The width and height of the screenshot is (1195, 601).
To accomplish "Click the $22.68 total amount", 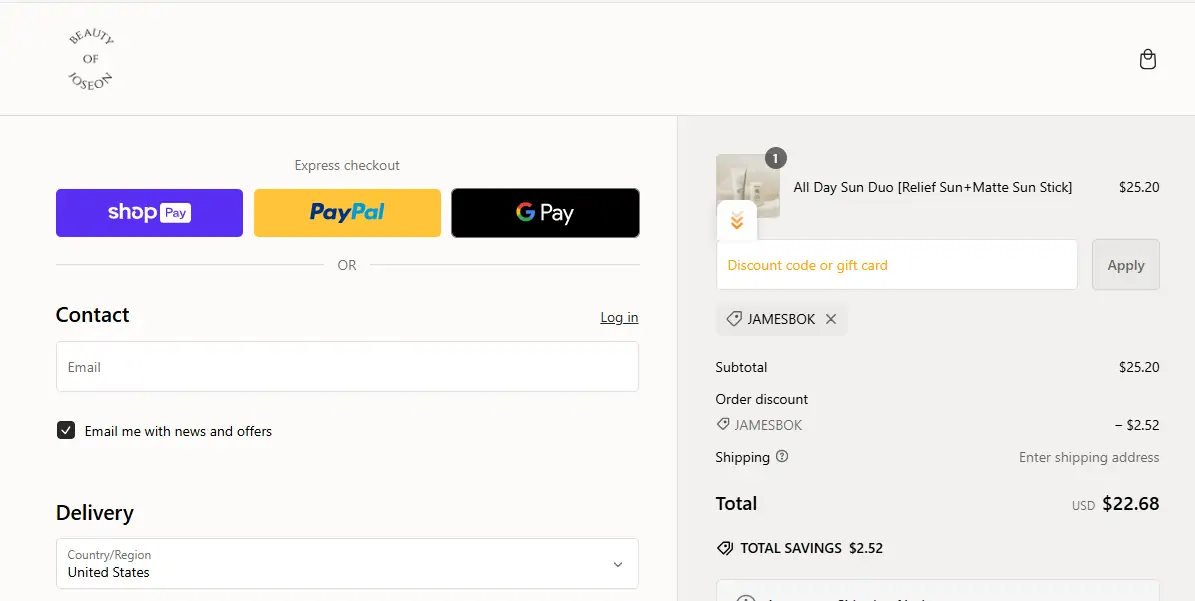I will coord(1130,504).
